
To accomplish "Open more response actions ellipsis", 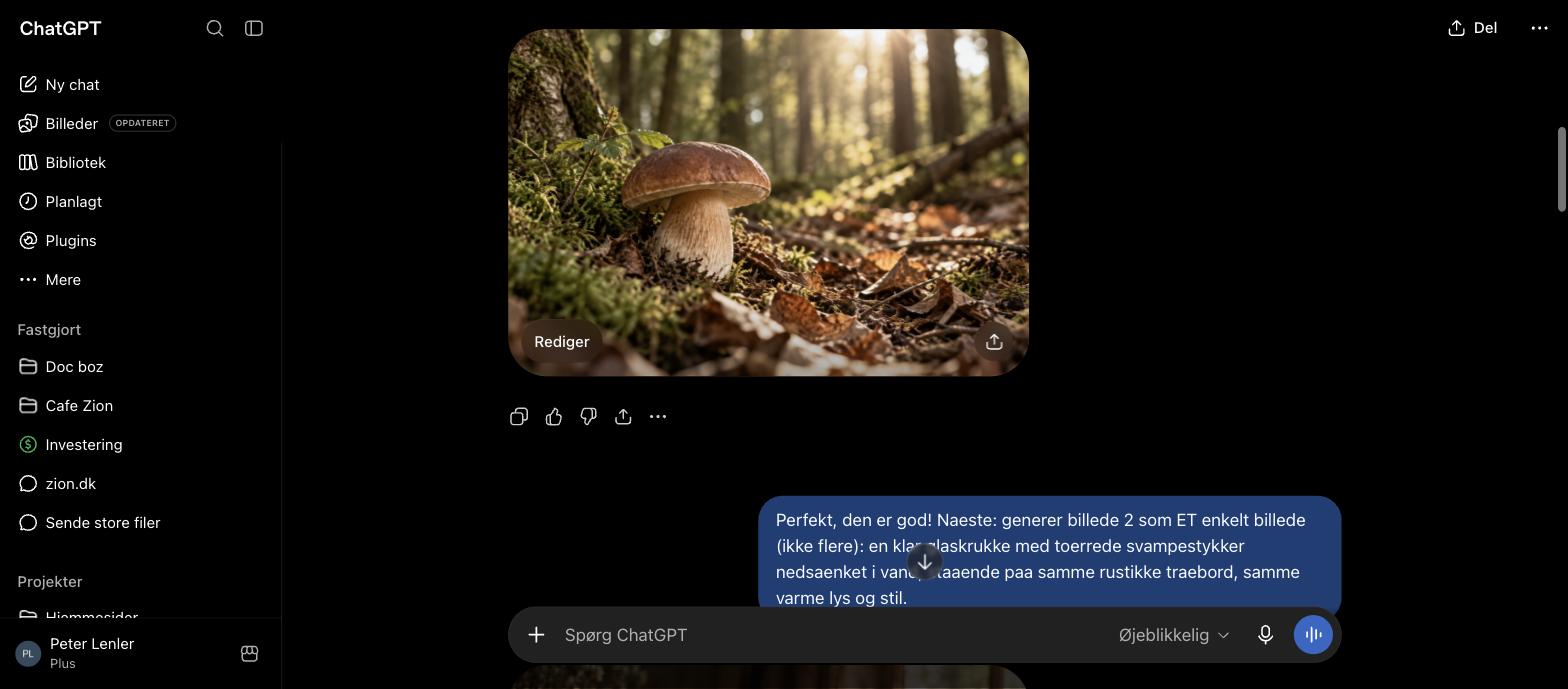I will pyautogui.click(x=658, y=417).
